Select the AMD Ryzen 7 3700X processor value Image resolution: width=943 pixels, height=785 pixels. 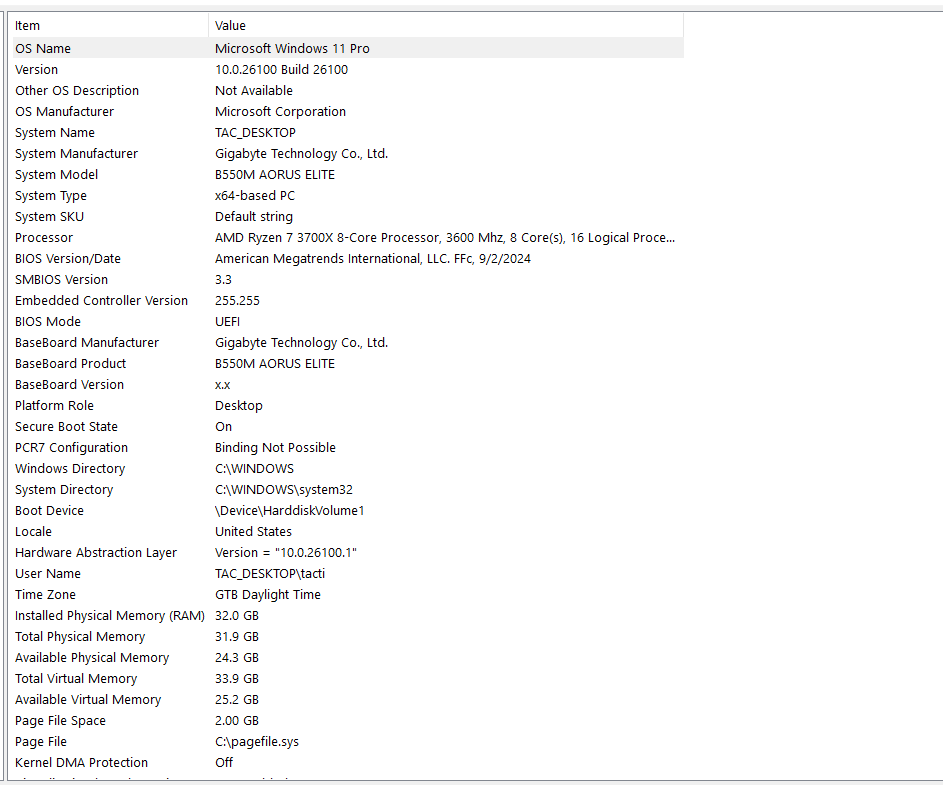click(445, 238)
